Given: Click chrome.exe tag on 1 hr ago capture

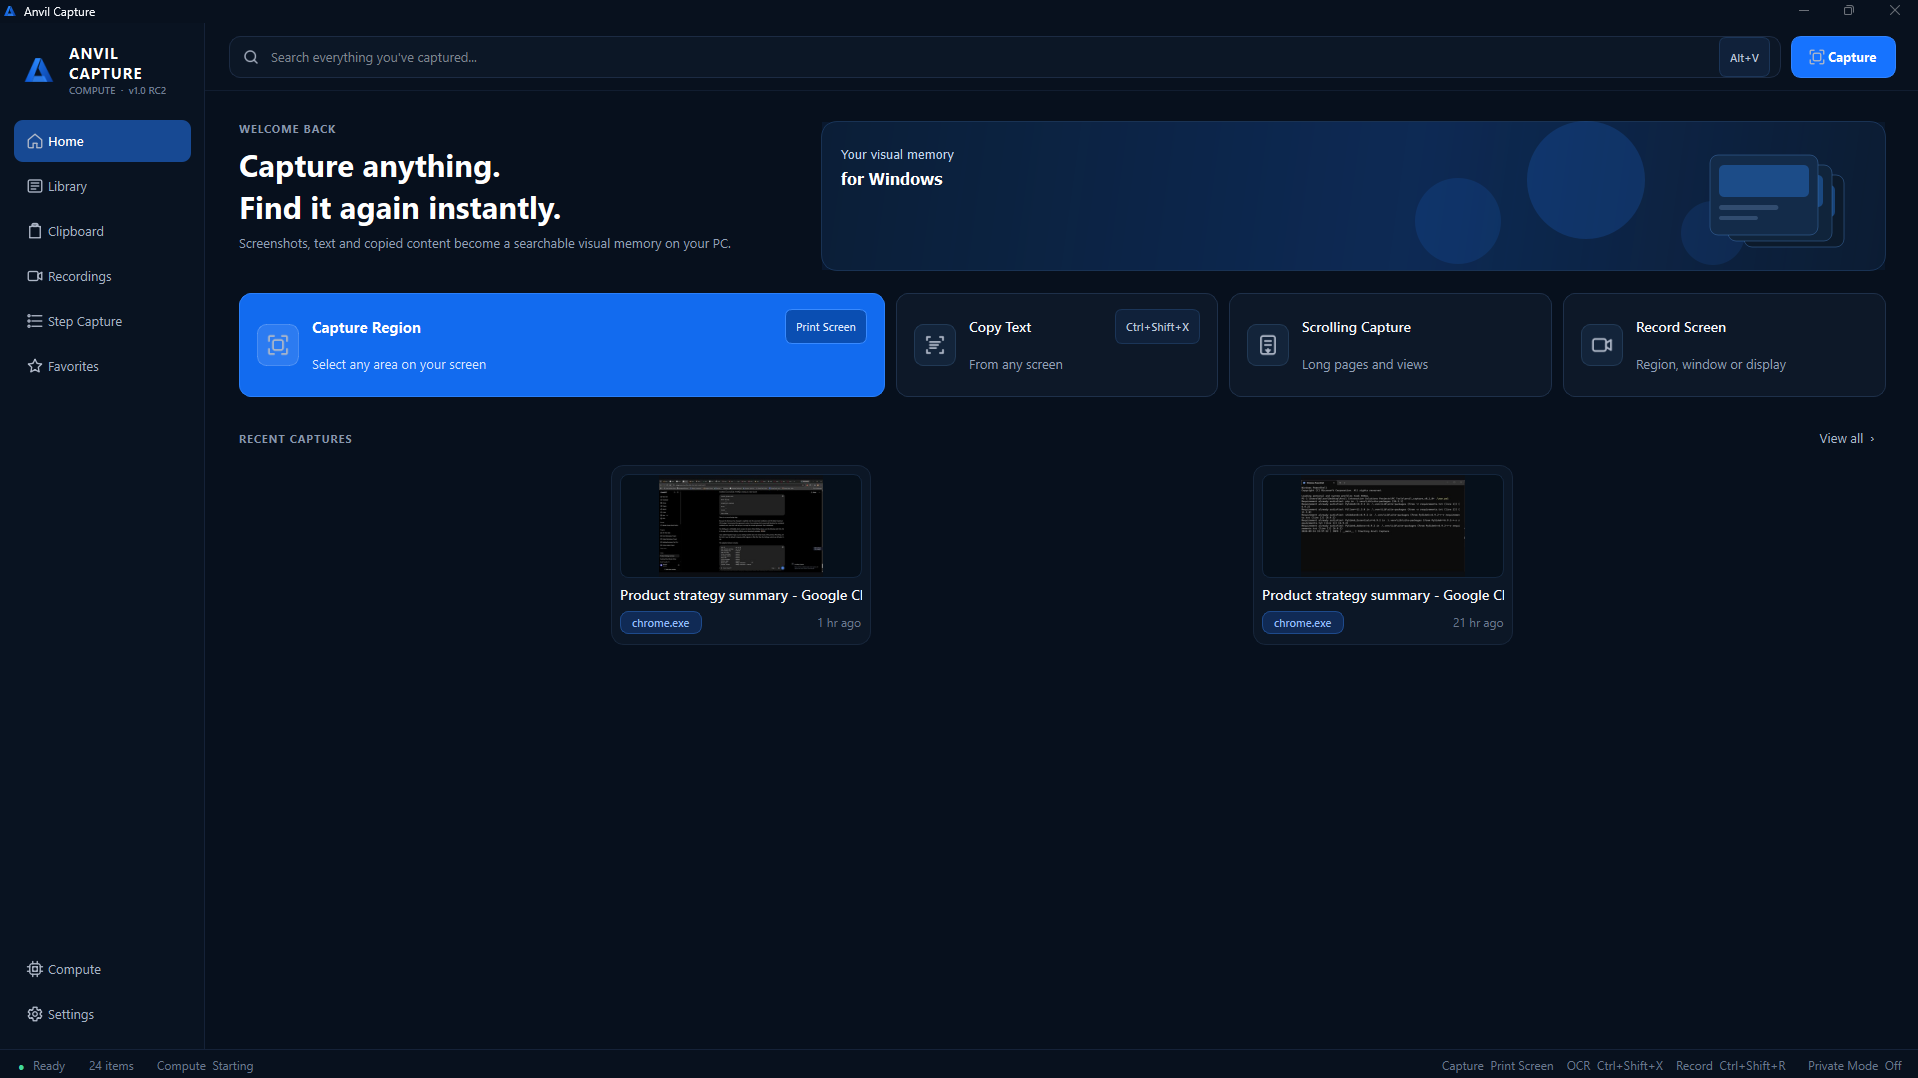Looking at the screenshot, I should (x=661, y=623).
